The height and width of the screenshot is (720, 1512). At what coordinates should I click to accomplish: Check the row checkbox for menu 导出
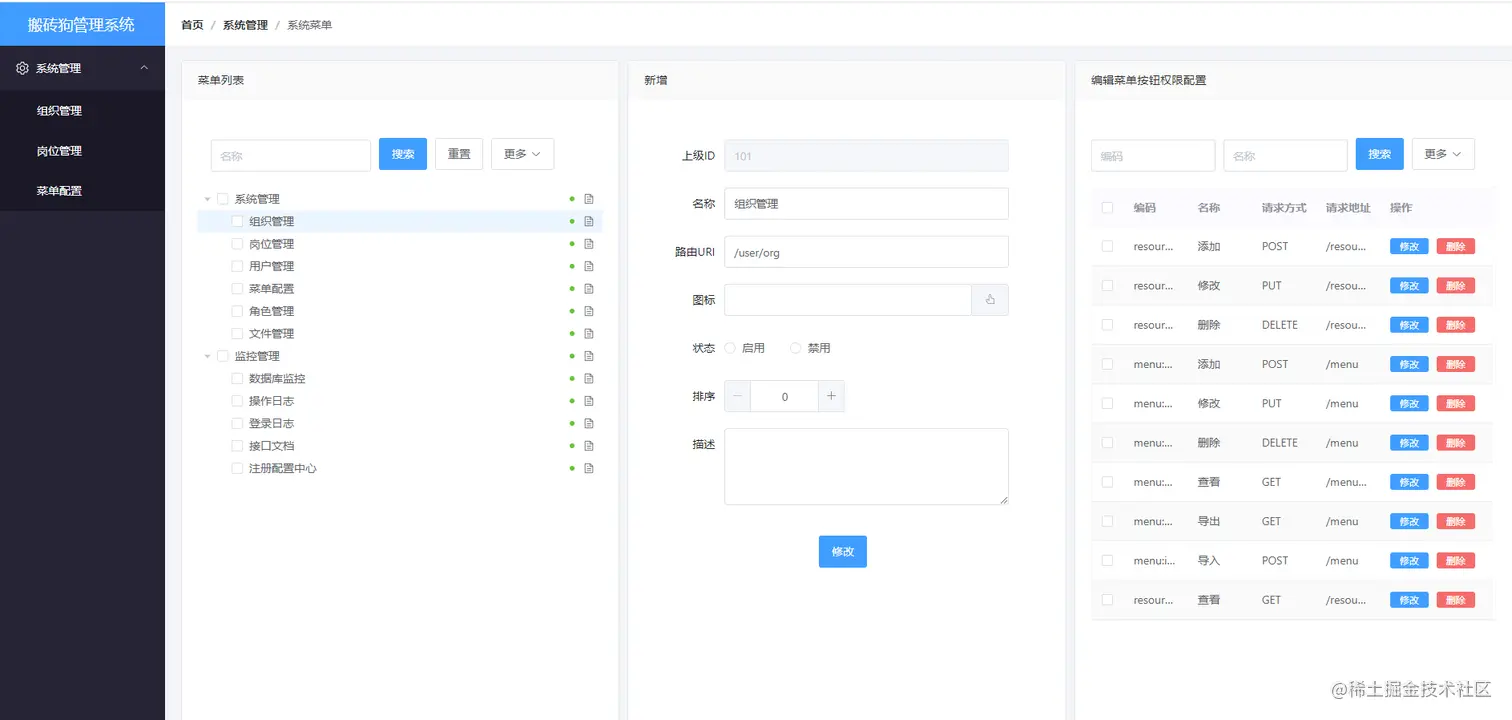(1107, 521)
